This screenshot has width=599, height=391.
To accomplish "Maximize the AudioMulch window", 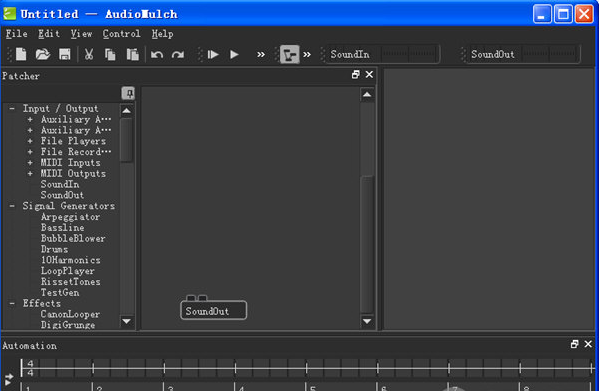I will pyautogui.click(x=563, y=14).
